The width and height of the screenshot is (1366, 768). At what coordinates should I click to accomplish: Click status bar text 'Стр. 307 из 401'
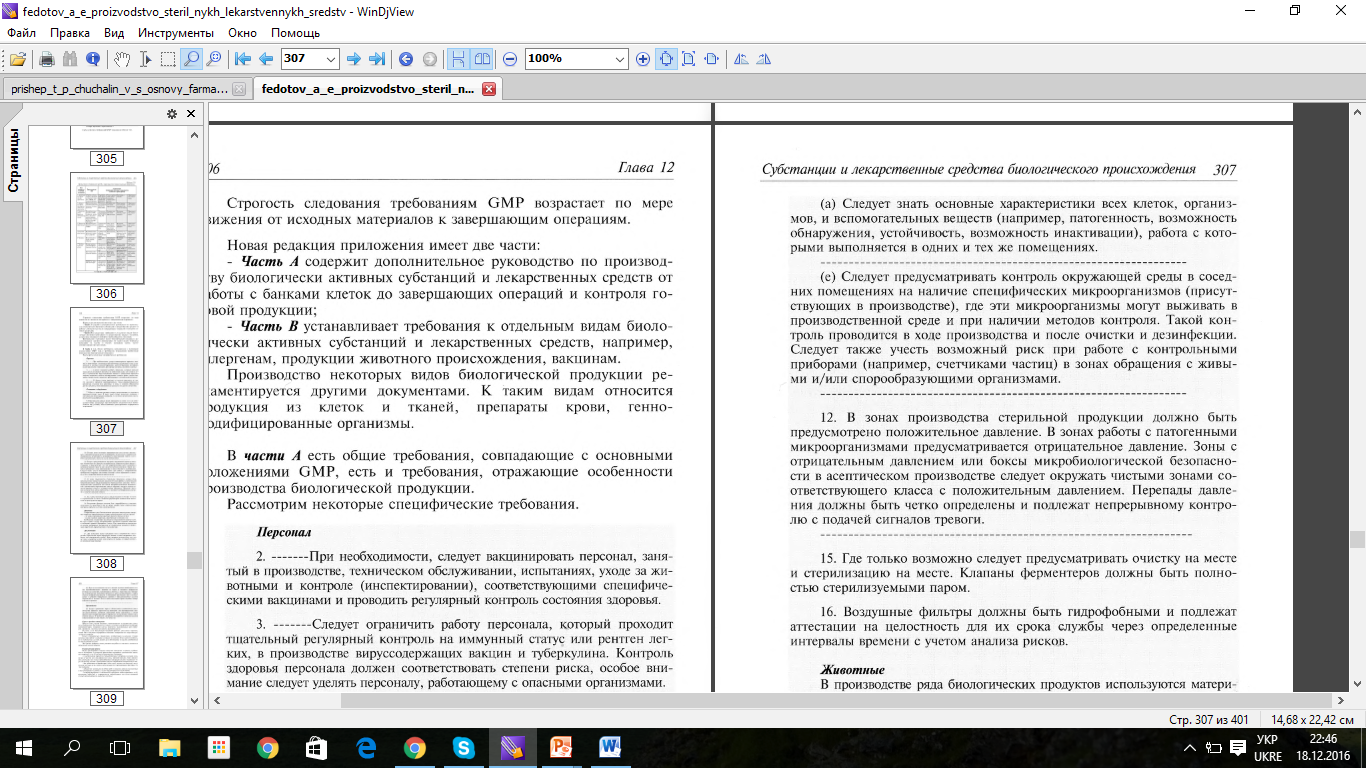[1209, 719]
